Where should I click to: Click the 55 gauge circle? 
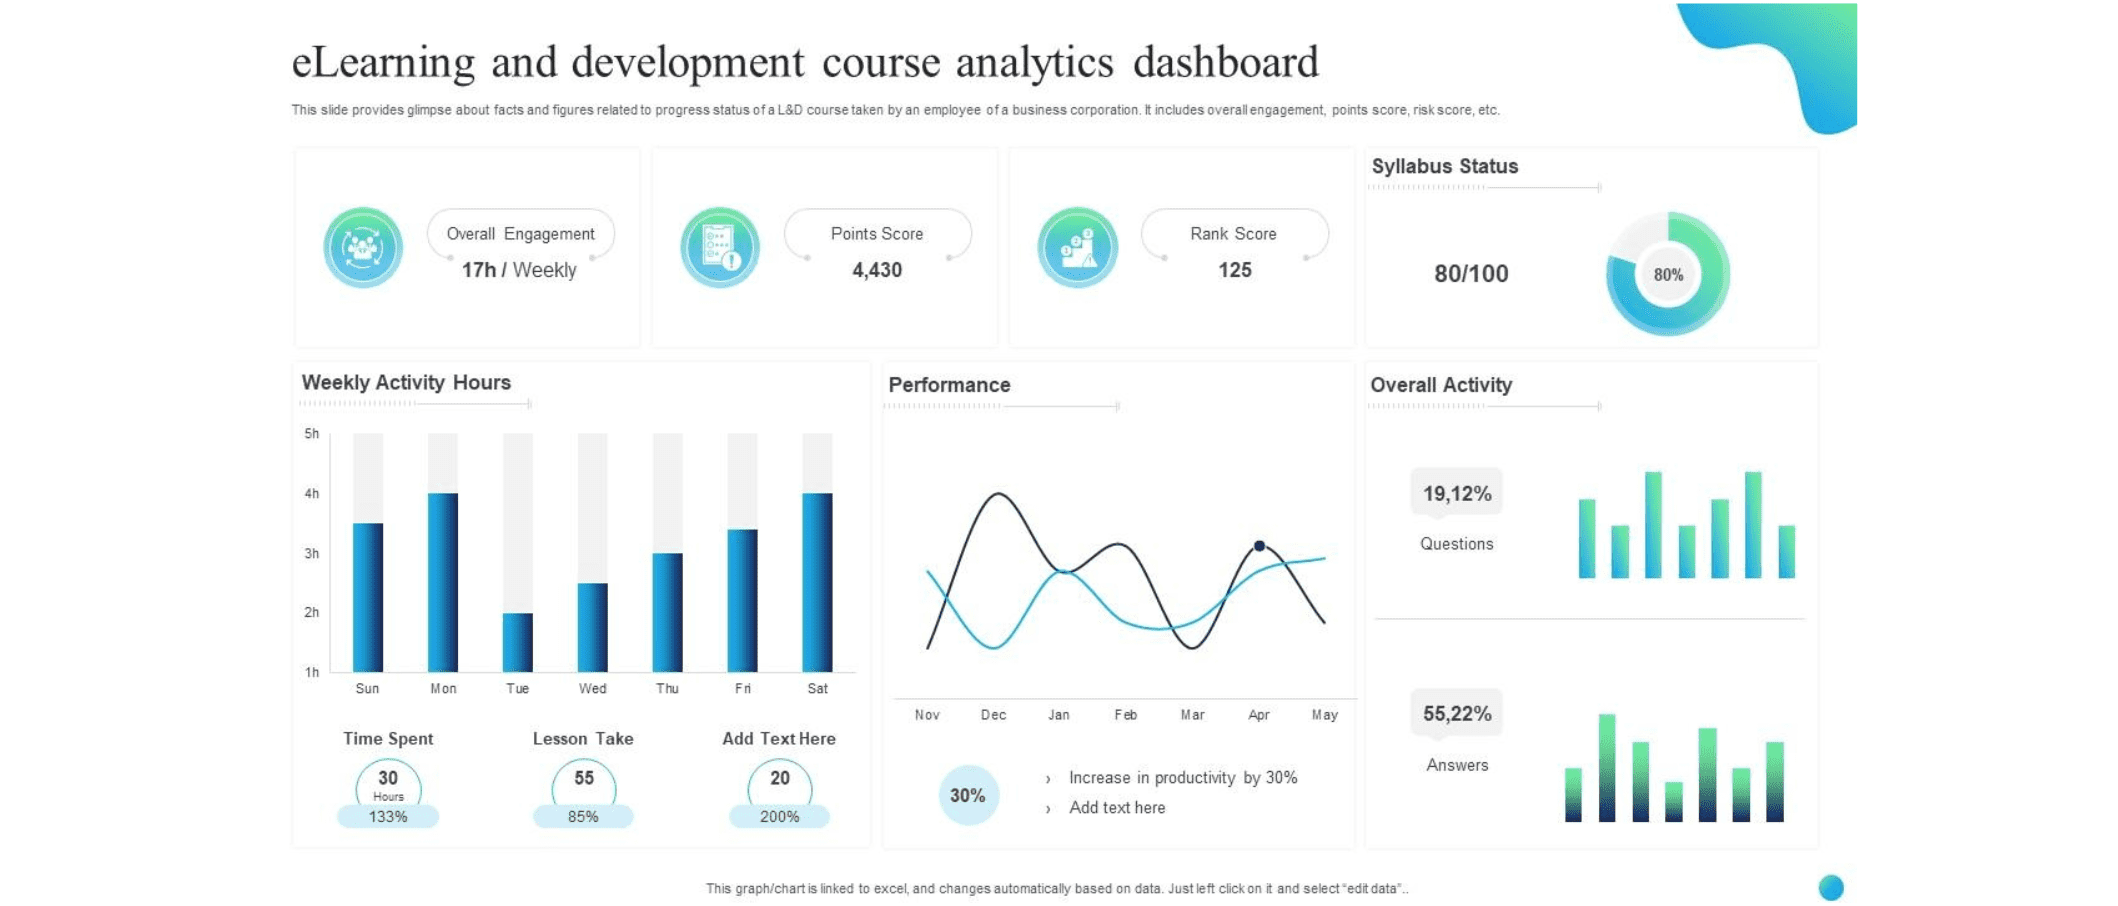[x=584, y=782]
